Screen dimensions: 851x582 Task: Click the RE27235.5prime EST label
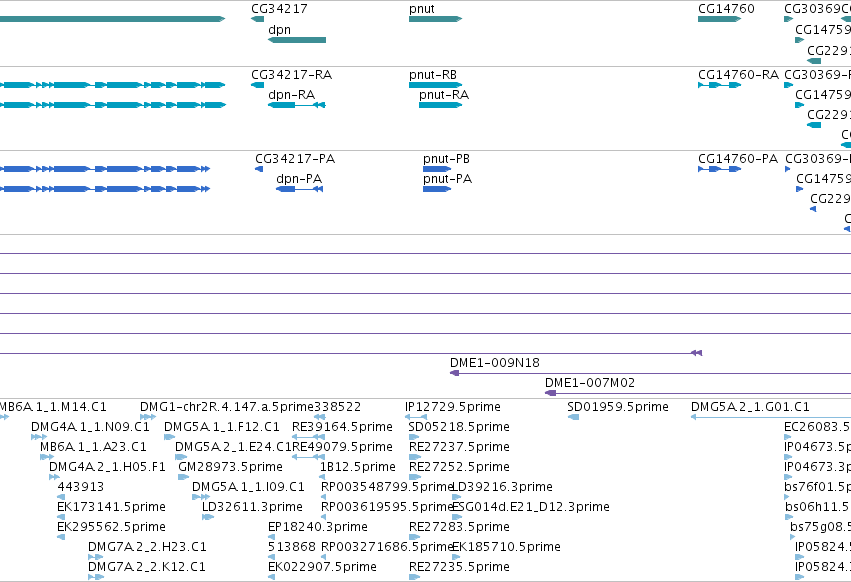(x=459, y=567)
